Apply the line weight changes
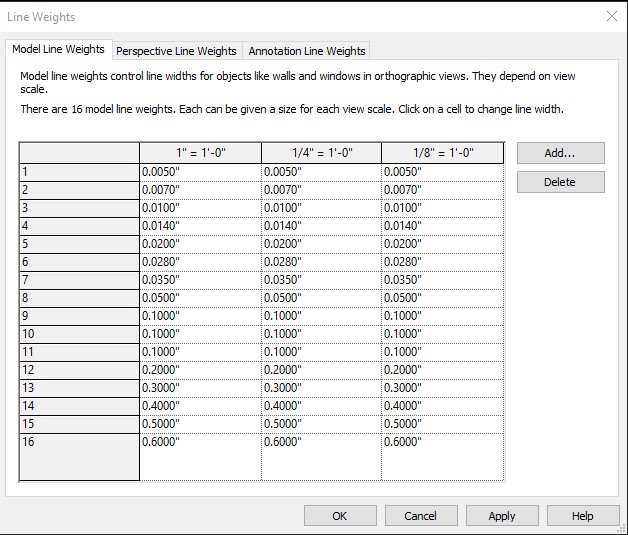628x535 pixels. pos(502,516)
